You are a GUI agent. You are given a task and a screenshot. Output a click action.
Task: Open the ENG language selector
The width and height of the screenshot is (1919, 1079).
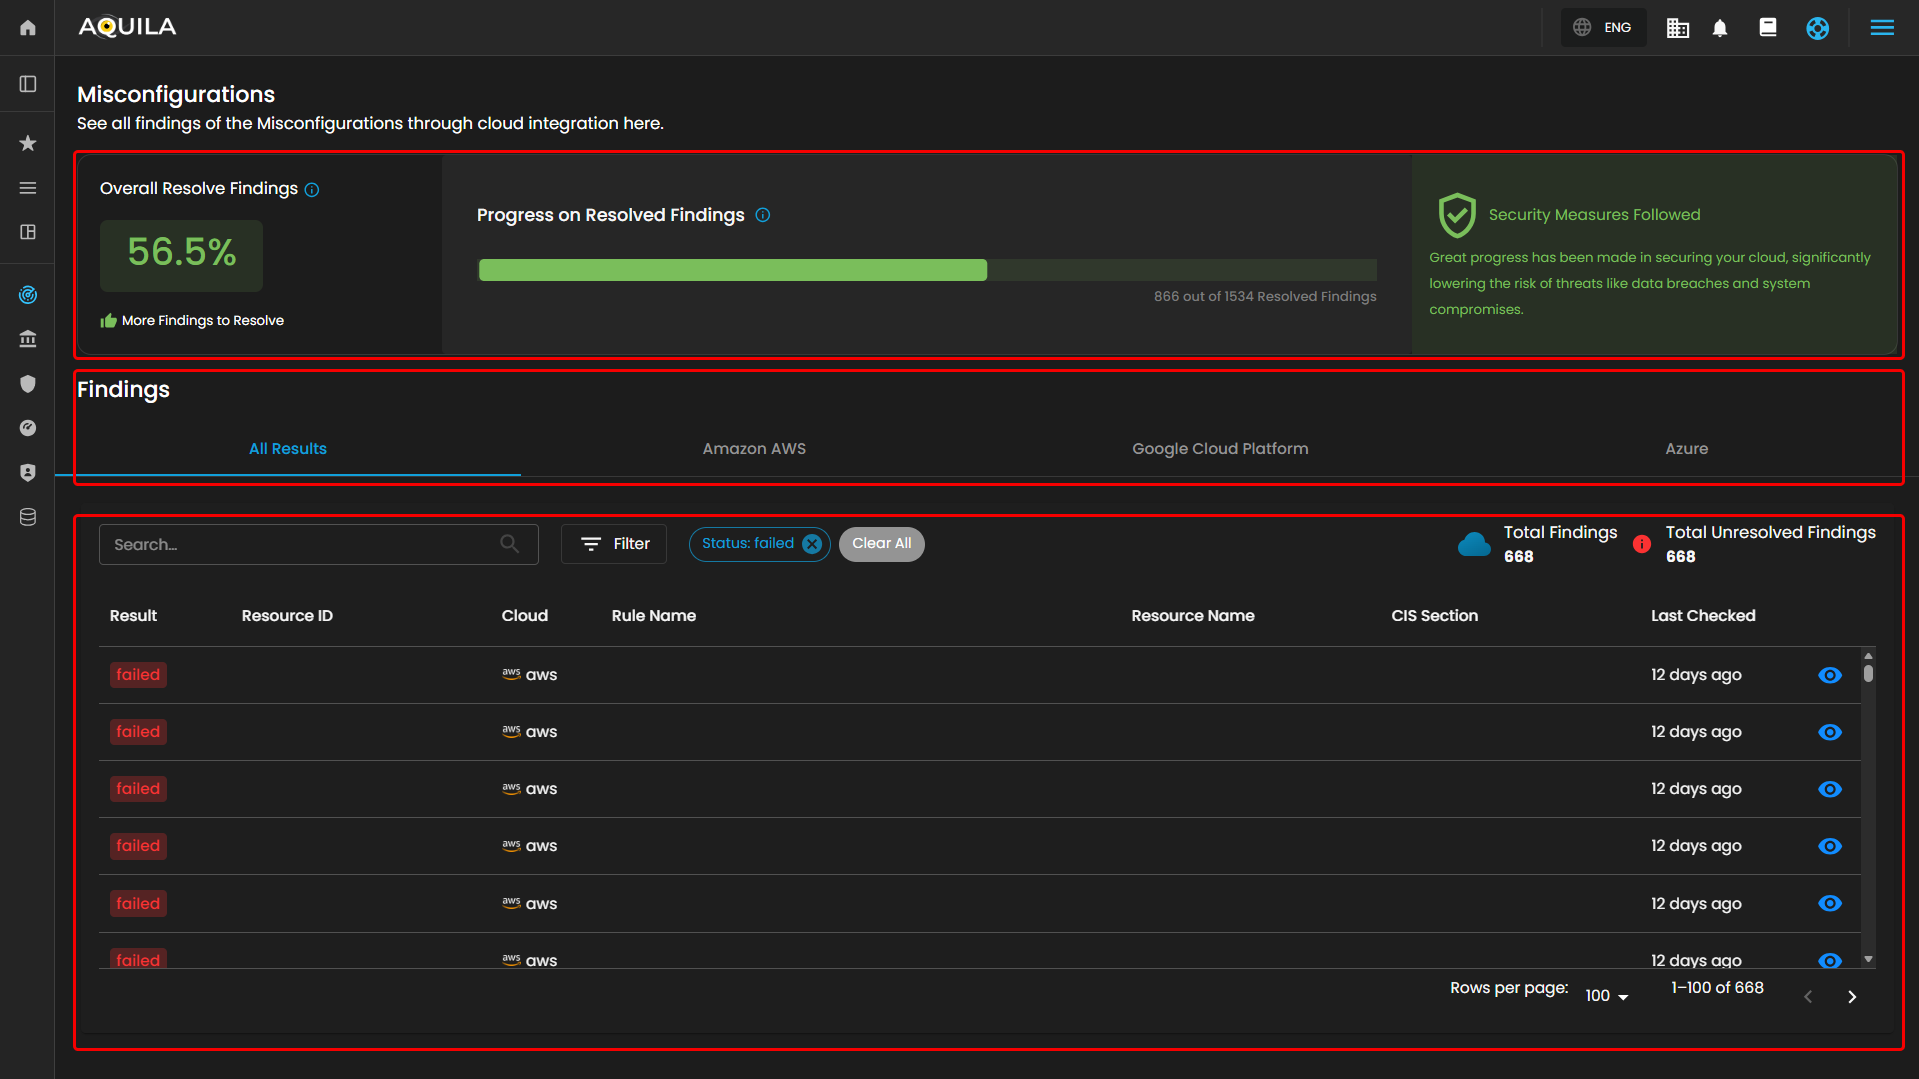coord(1603,28)
